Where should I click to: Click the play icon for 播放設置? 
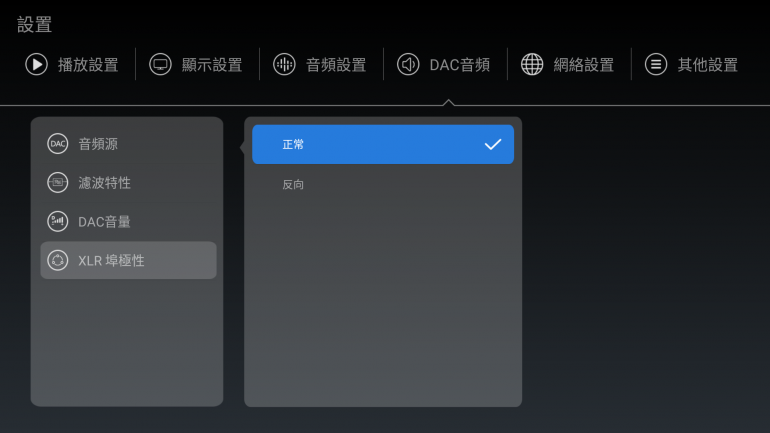(x=36, y=64)
